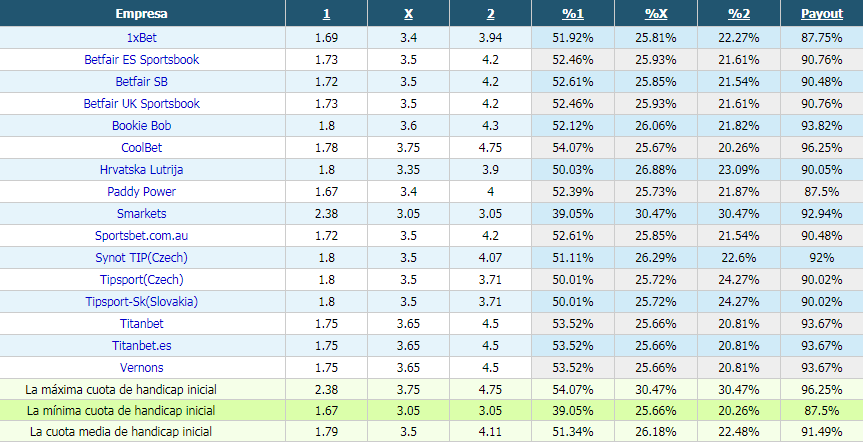The image size is (863, 443).
Task: Click the Betfair SB link
Action: (141, 81)
